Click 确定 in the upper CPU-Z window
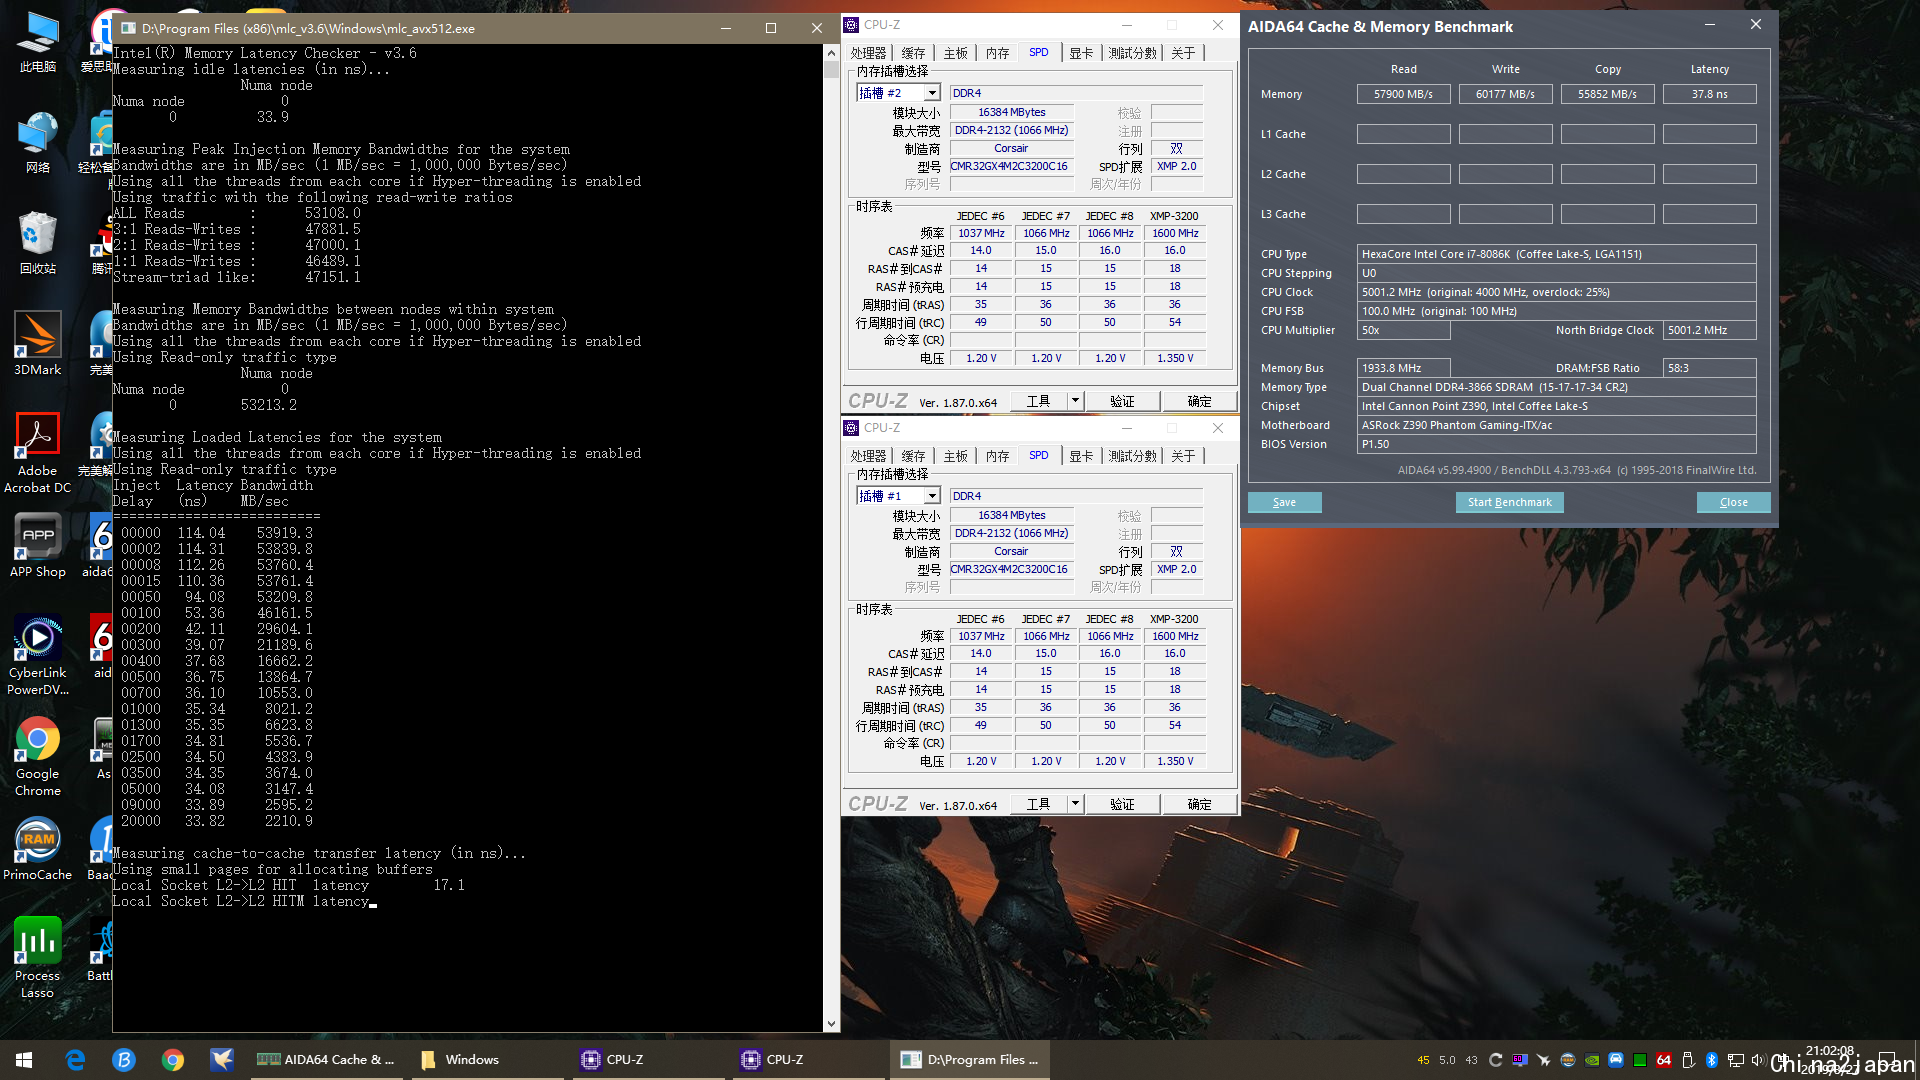 (x=1199, y=401)
